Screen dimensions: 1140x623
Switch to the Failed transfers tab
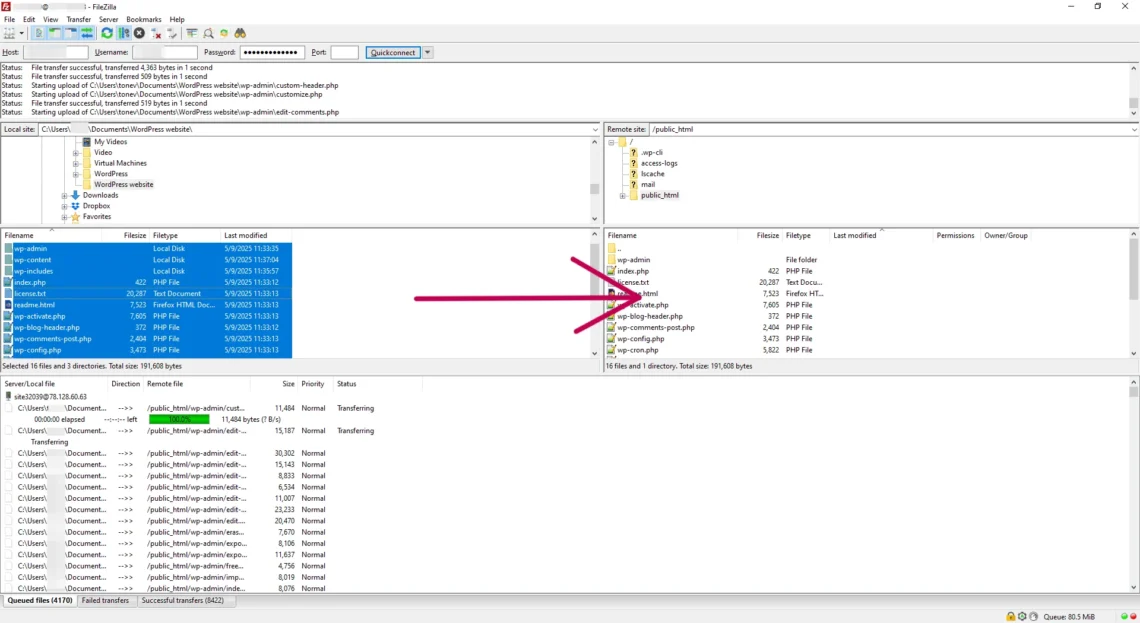click(x=106, y=600)
